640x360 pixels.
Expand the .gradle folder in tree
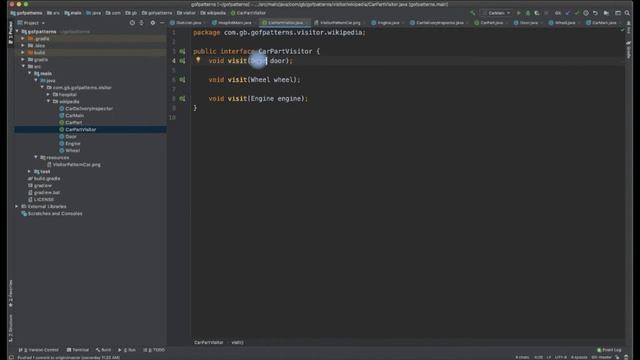pyautogui.click(x=23, y=38)
